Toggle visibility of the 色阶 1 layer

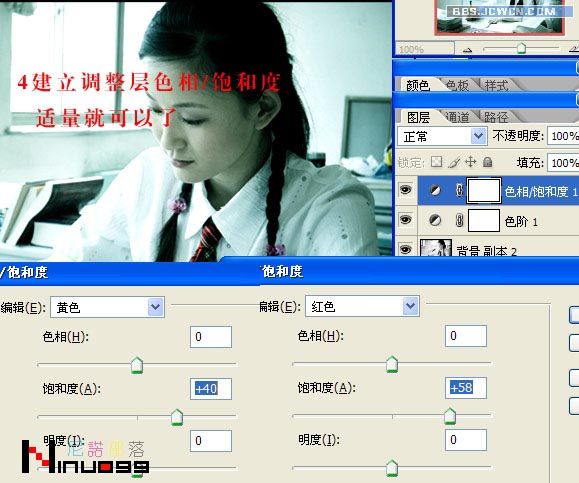click(405, 220)
